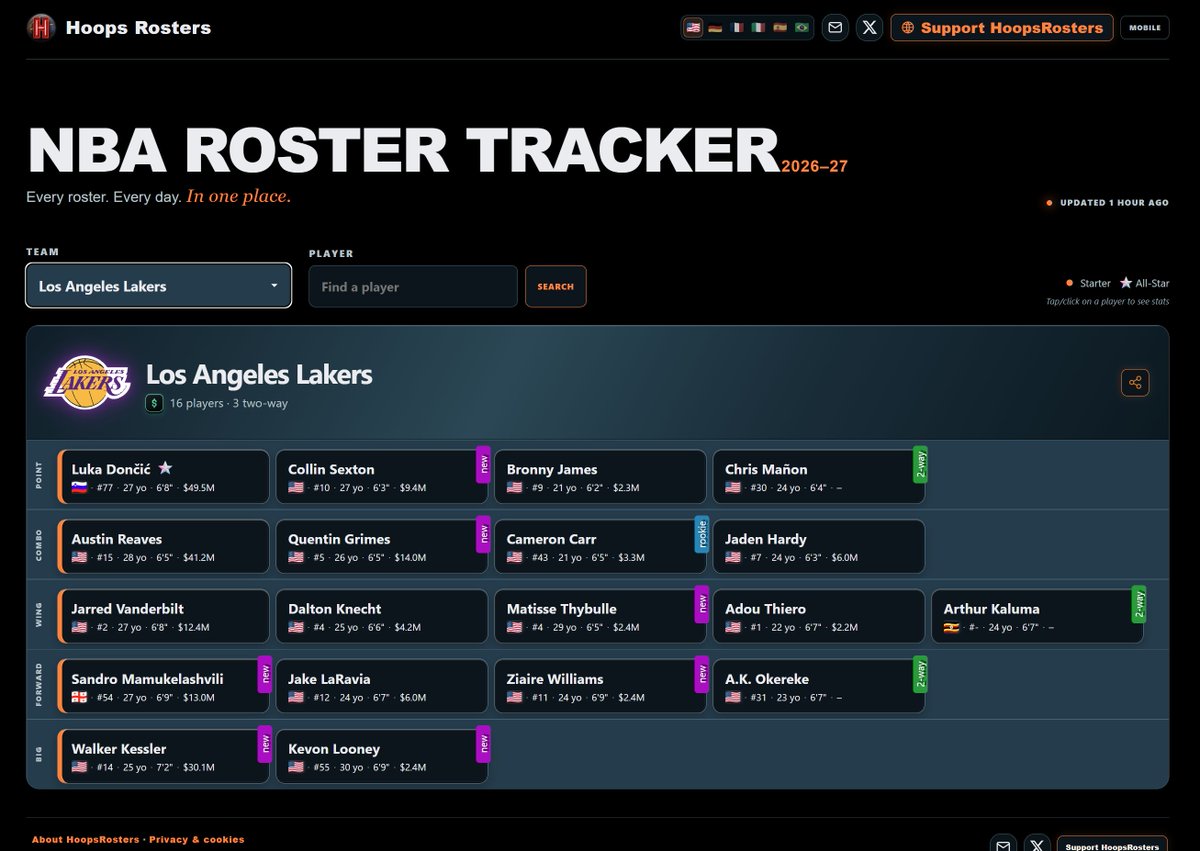This screenshot has height=851, width=1200.
Task: Open the envelope contact icon in header
Action: point(835,28)
